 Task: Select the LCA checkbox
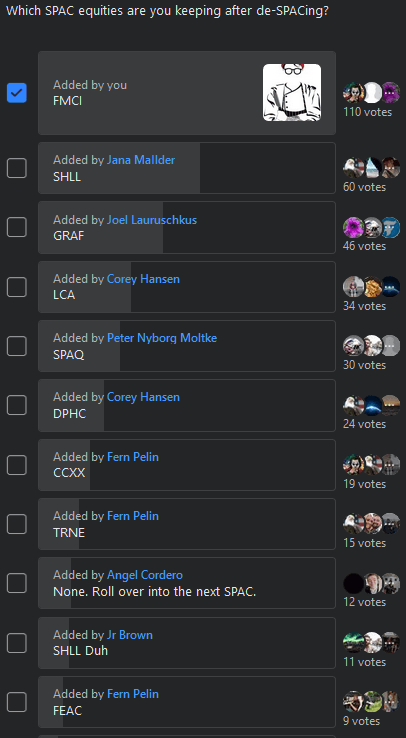pos(16,287)
